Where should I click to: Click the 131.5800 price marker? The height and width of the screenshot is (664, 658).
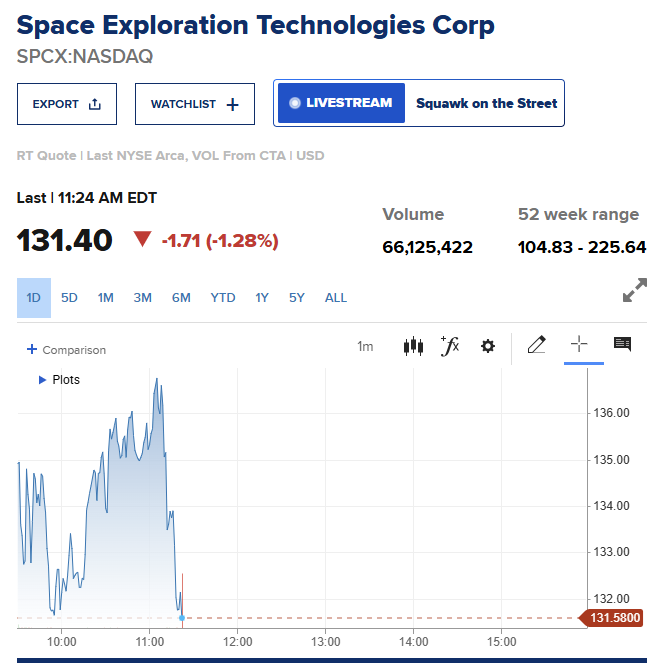click(x=611, y=618)
